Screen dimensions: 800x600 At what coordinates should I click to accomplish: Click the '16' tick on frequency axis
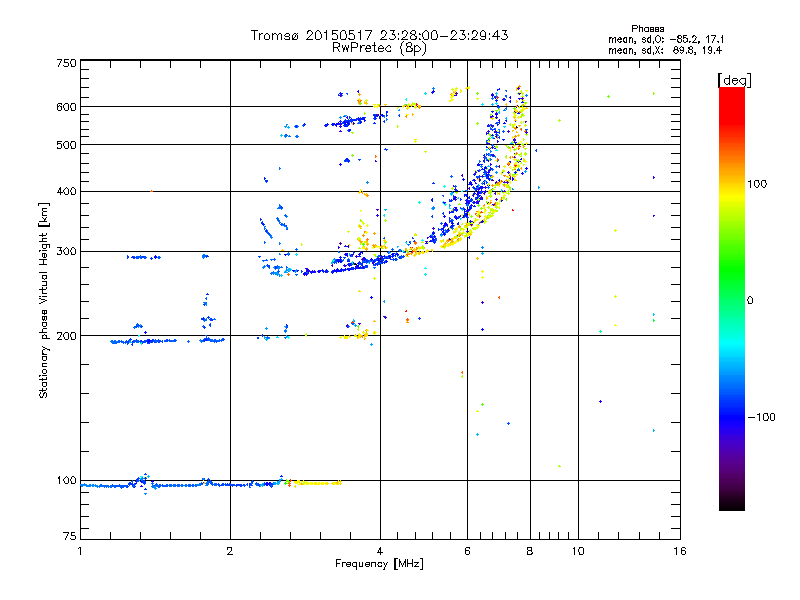tap(679, 551)
